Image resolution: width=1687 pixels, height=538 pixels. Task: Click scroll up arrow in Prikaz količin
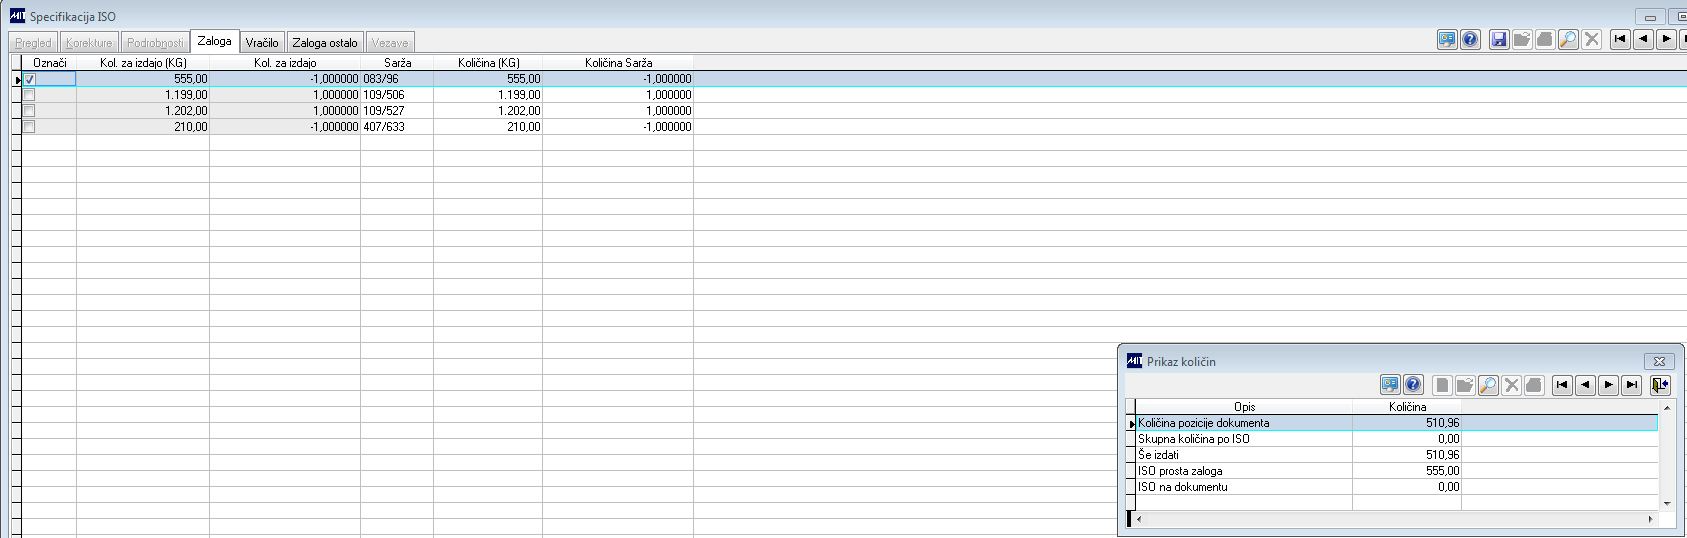point(1666,408)
